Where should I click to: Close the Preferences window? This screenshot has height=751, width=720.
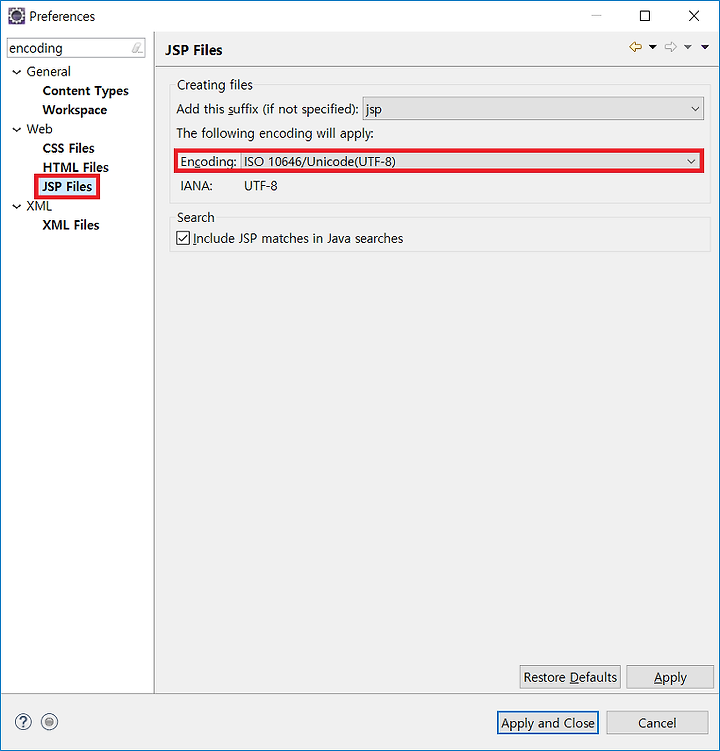point(694,16)
